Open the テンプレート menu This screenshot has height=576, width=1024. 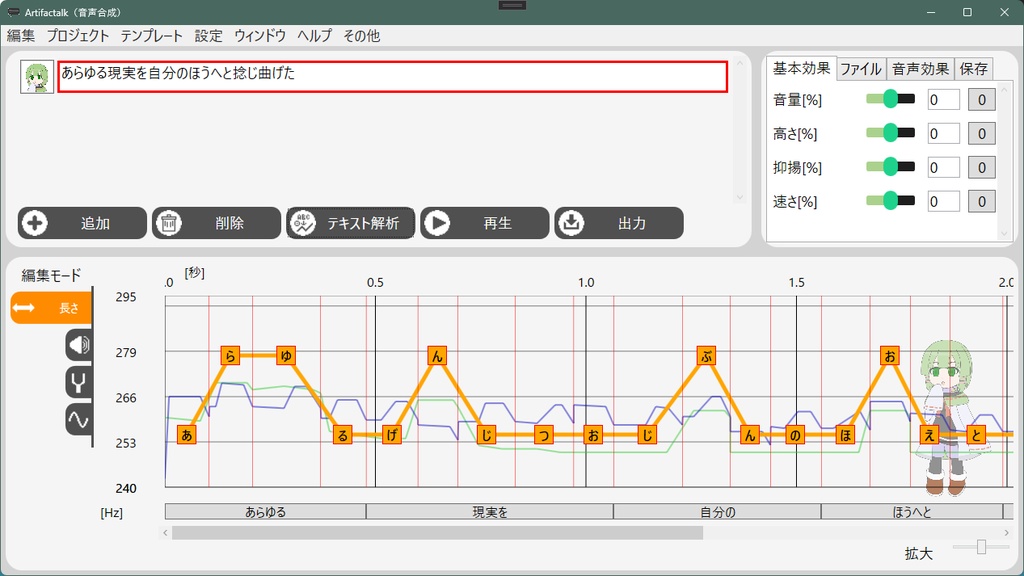pos(152,36)
